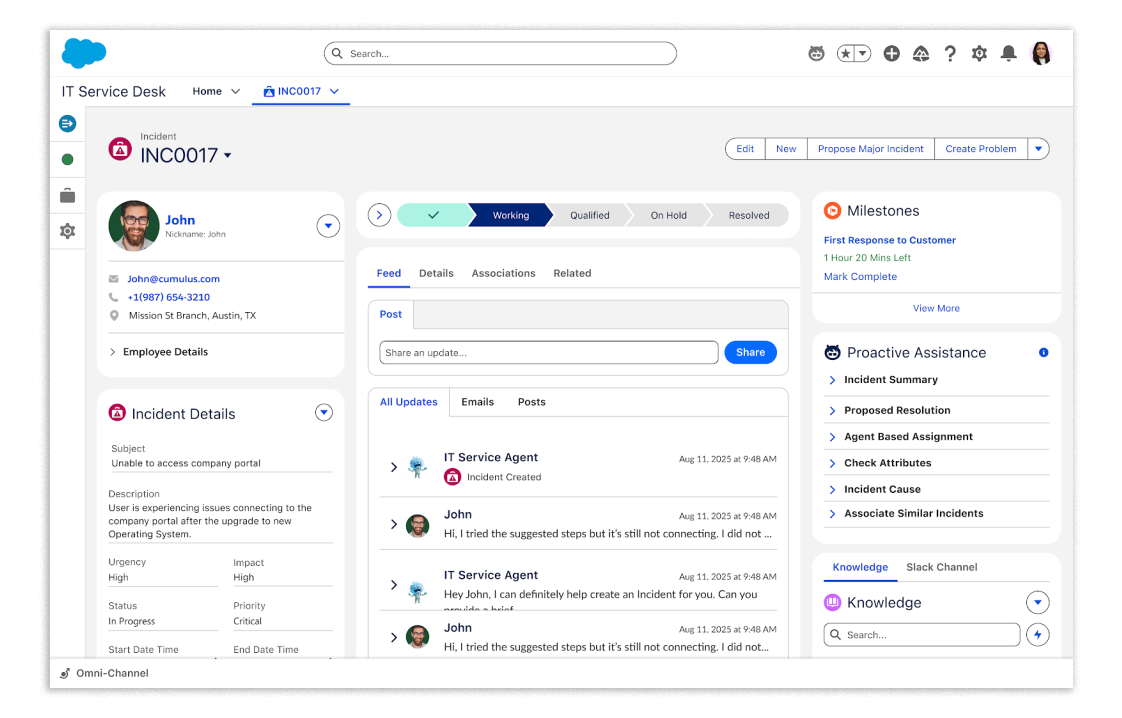Click the global create plus icon

(892, 54)
